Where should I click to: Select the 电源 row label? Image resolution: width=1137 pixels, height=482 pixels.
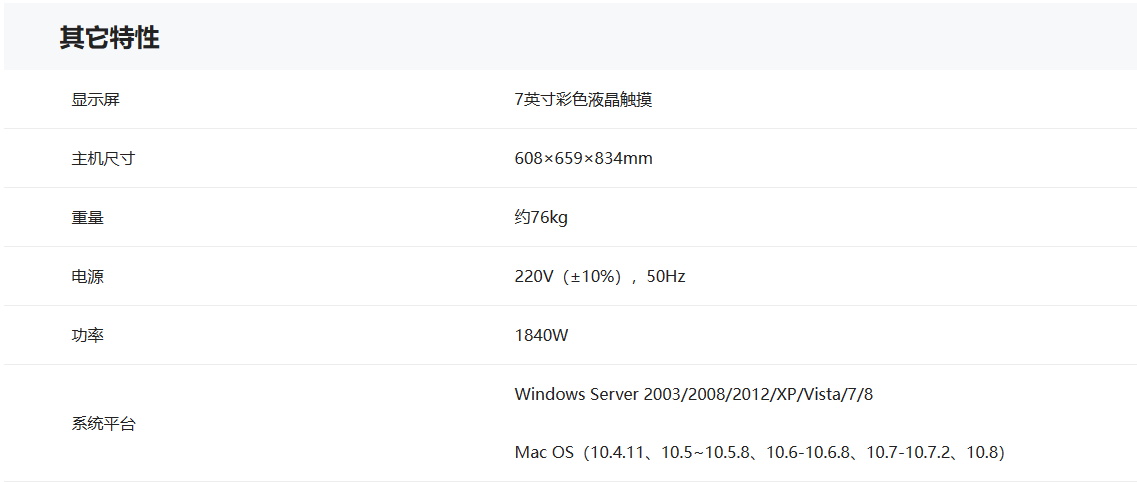coord(88,277)
